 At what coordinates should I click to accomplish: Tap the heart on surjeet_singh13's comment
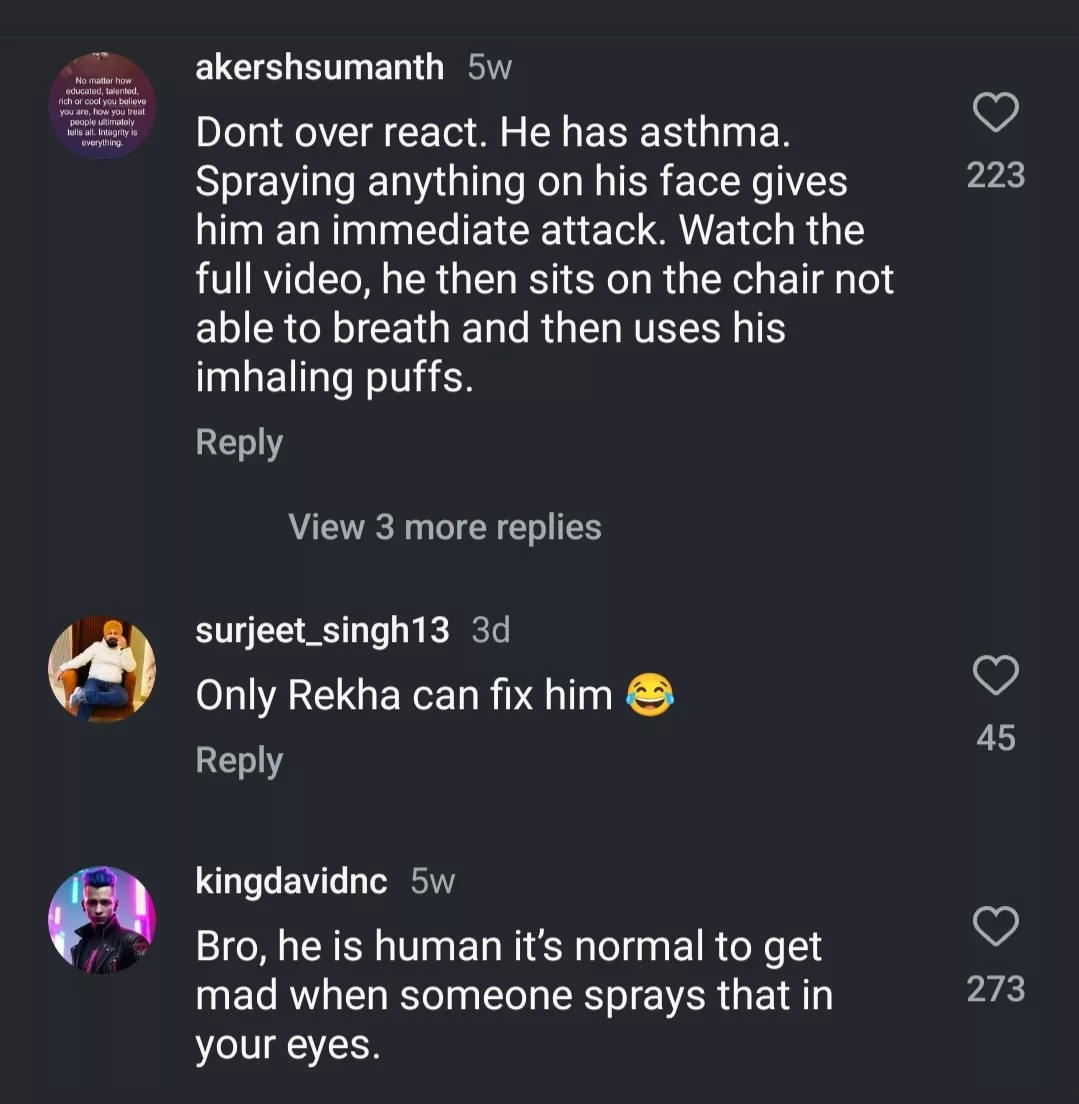click(996, 677)
